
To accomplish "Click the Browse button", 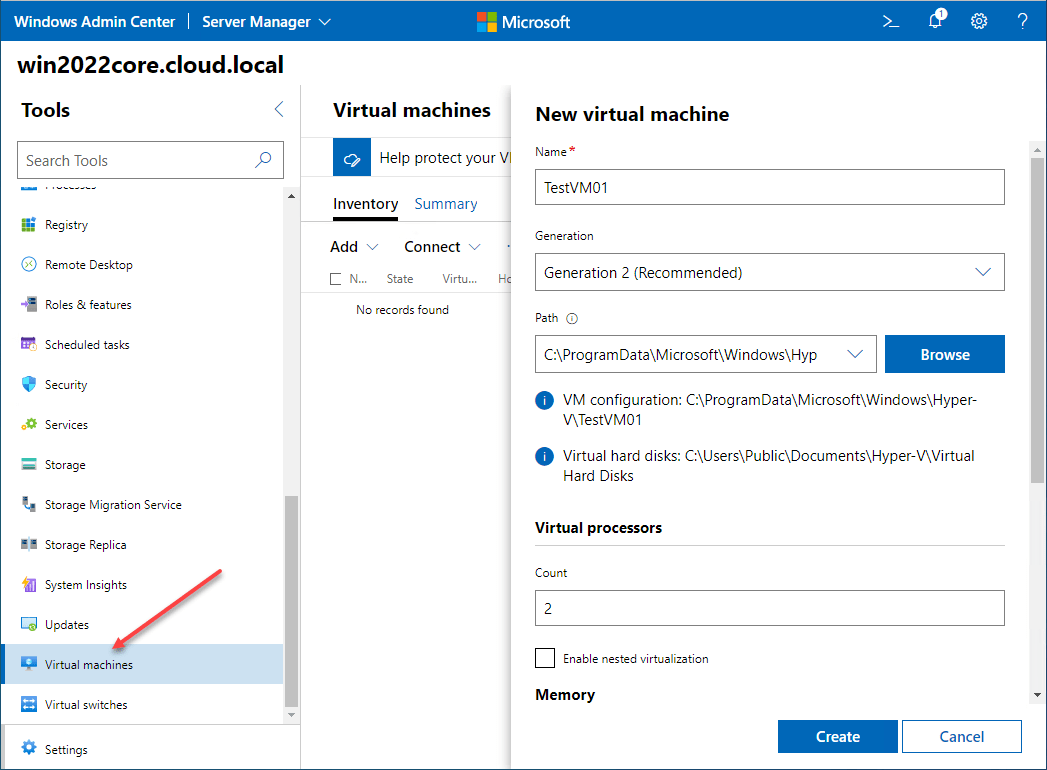I will point(945,354).
